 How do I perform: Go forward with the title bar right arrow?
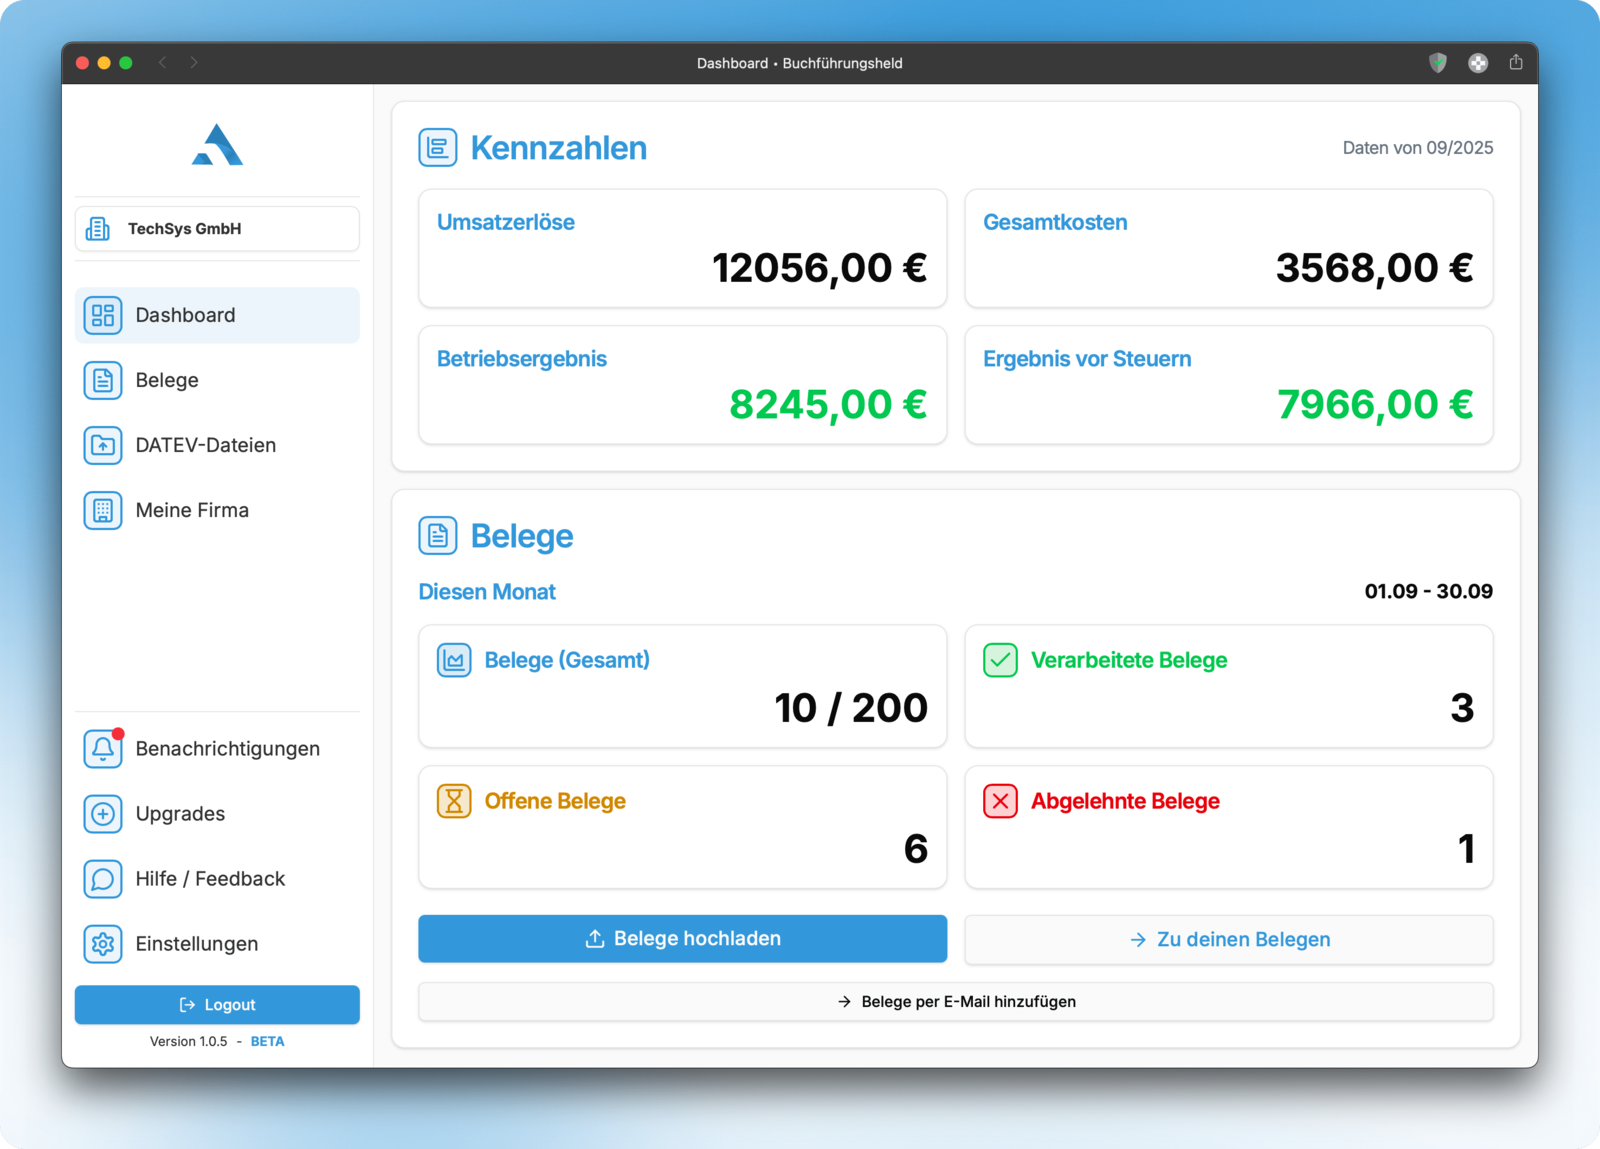pyautogui.click(x=194, y=63)
